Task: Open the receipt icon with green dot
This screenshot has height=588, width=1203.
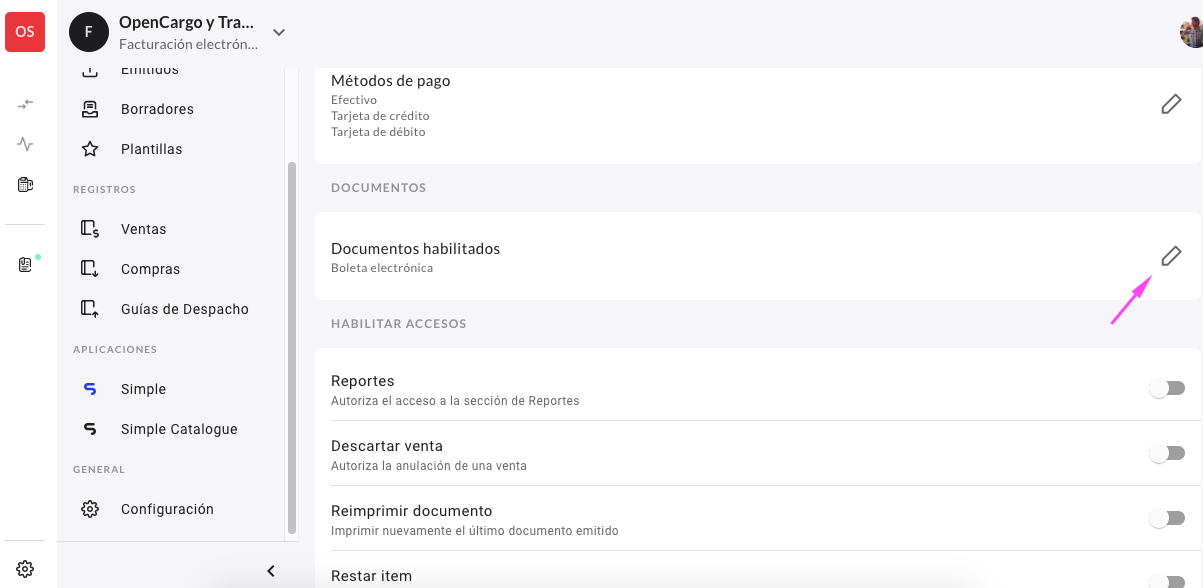Action: point(27,264)
